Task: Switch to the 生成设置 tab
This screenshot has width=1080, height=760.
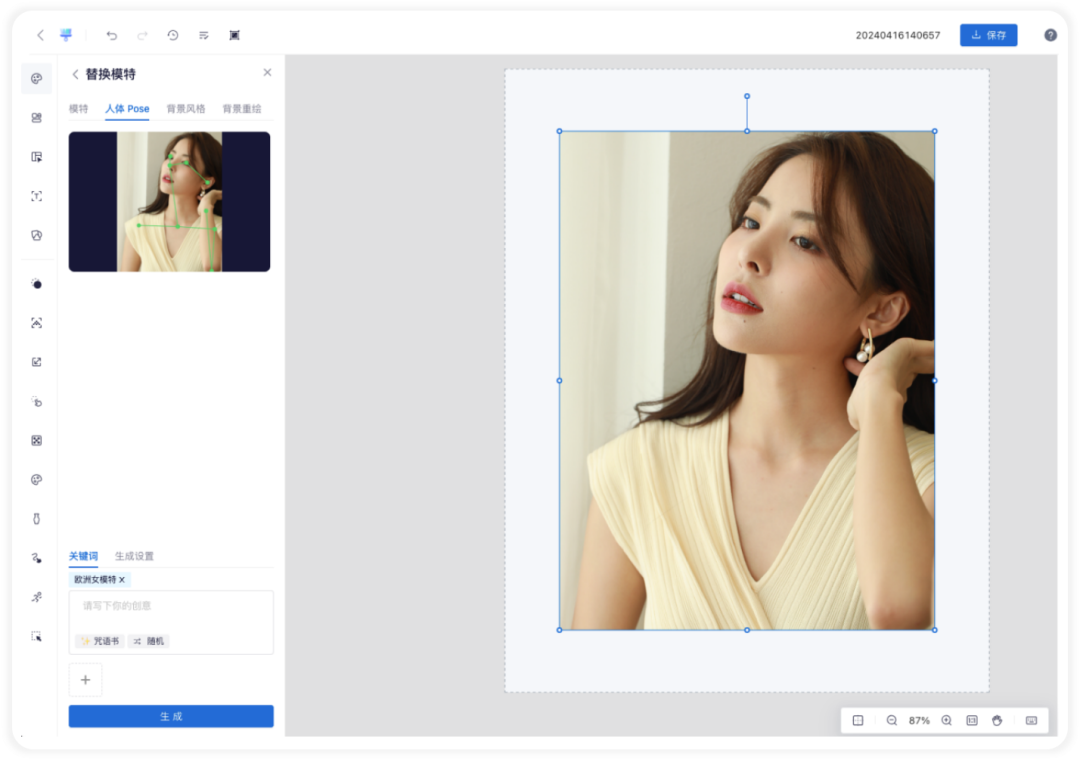Action: coord(134,556)
